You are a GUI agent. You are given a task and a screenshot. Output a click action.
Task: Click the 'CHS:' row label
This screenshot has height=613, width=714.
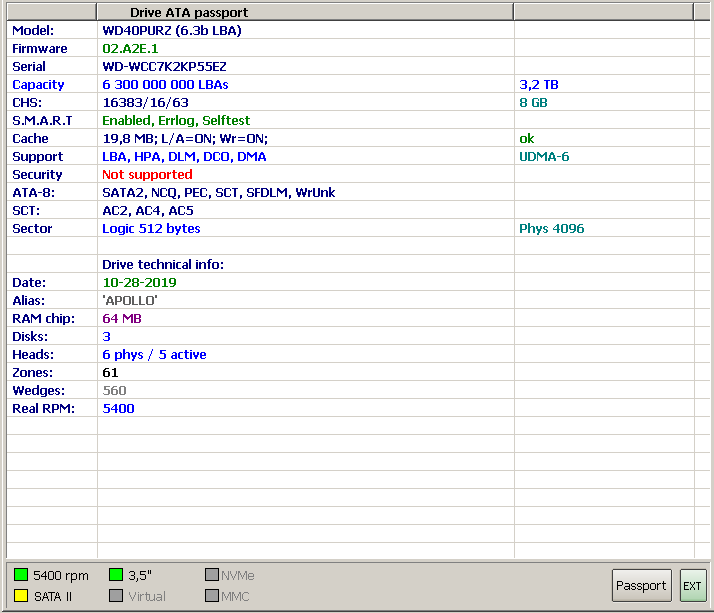27,102
